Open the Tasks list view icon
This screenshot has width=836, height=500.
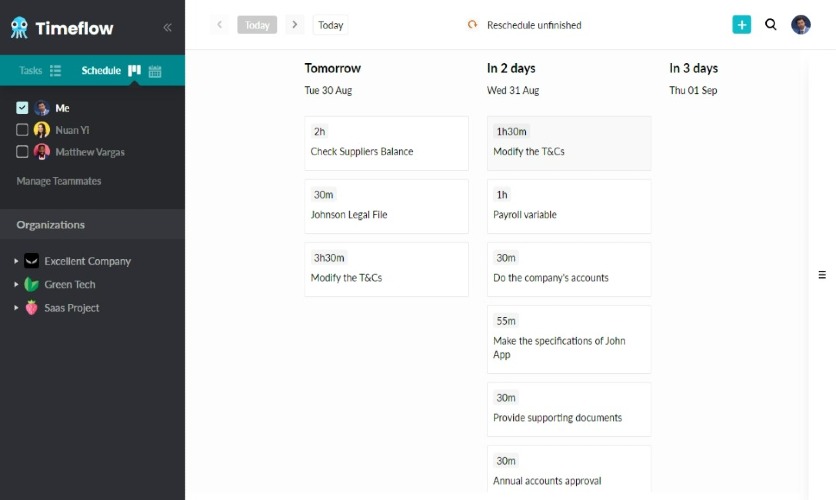click(x=55, y=70)
